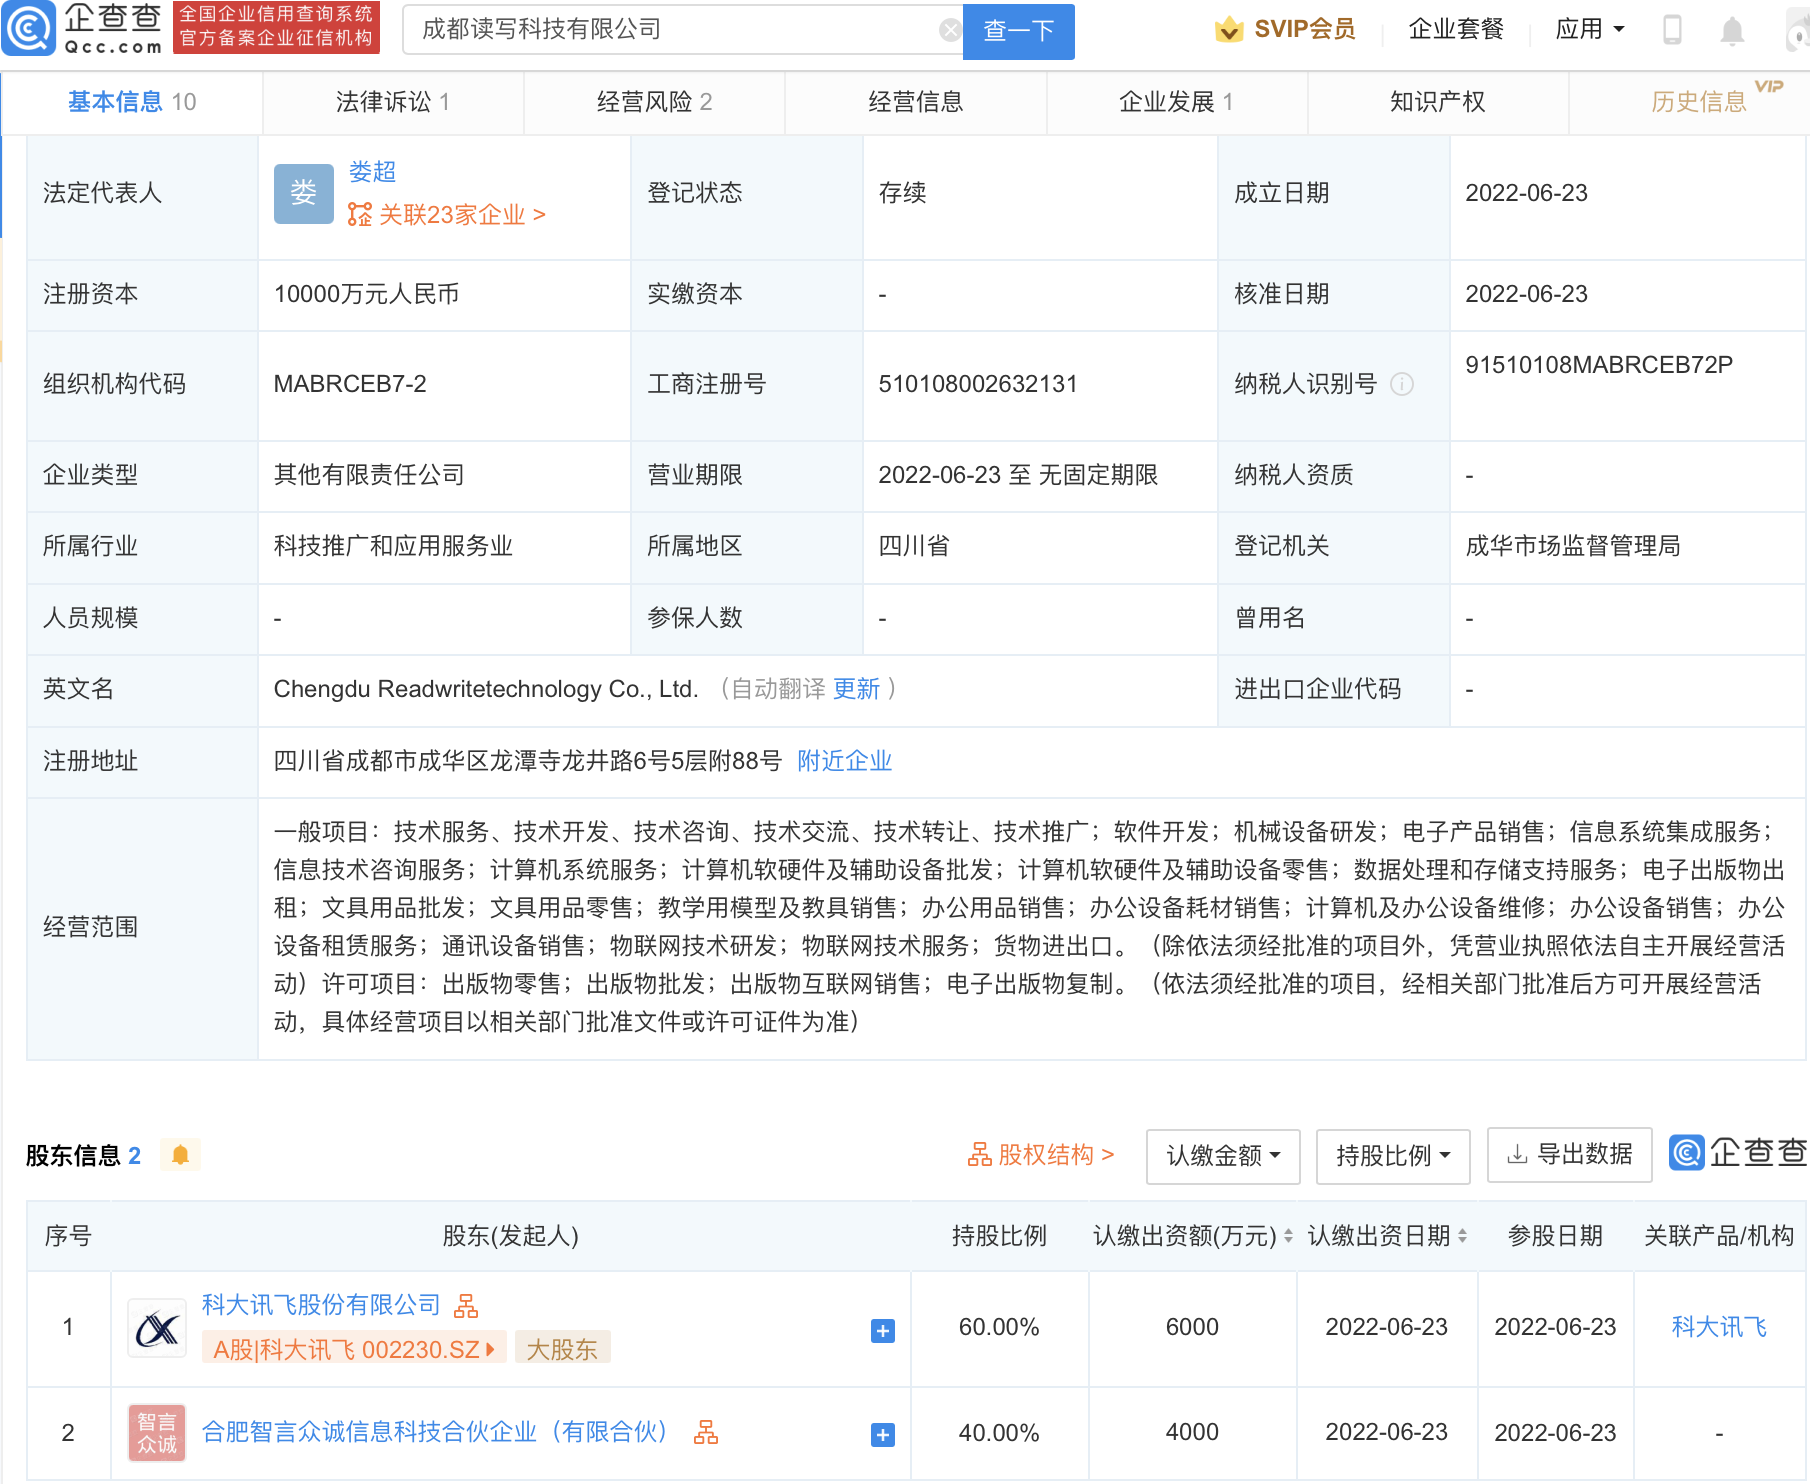
Task: Click the 智言众诚 company logo
Action: [157, 1433]
